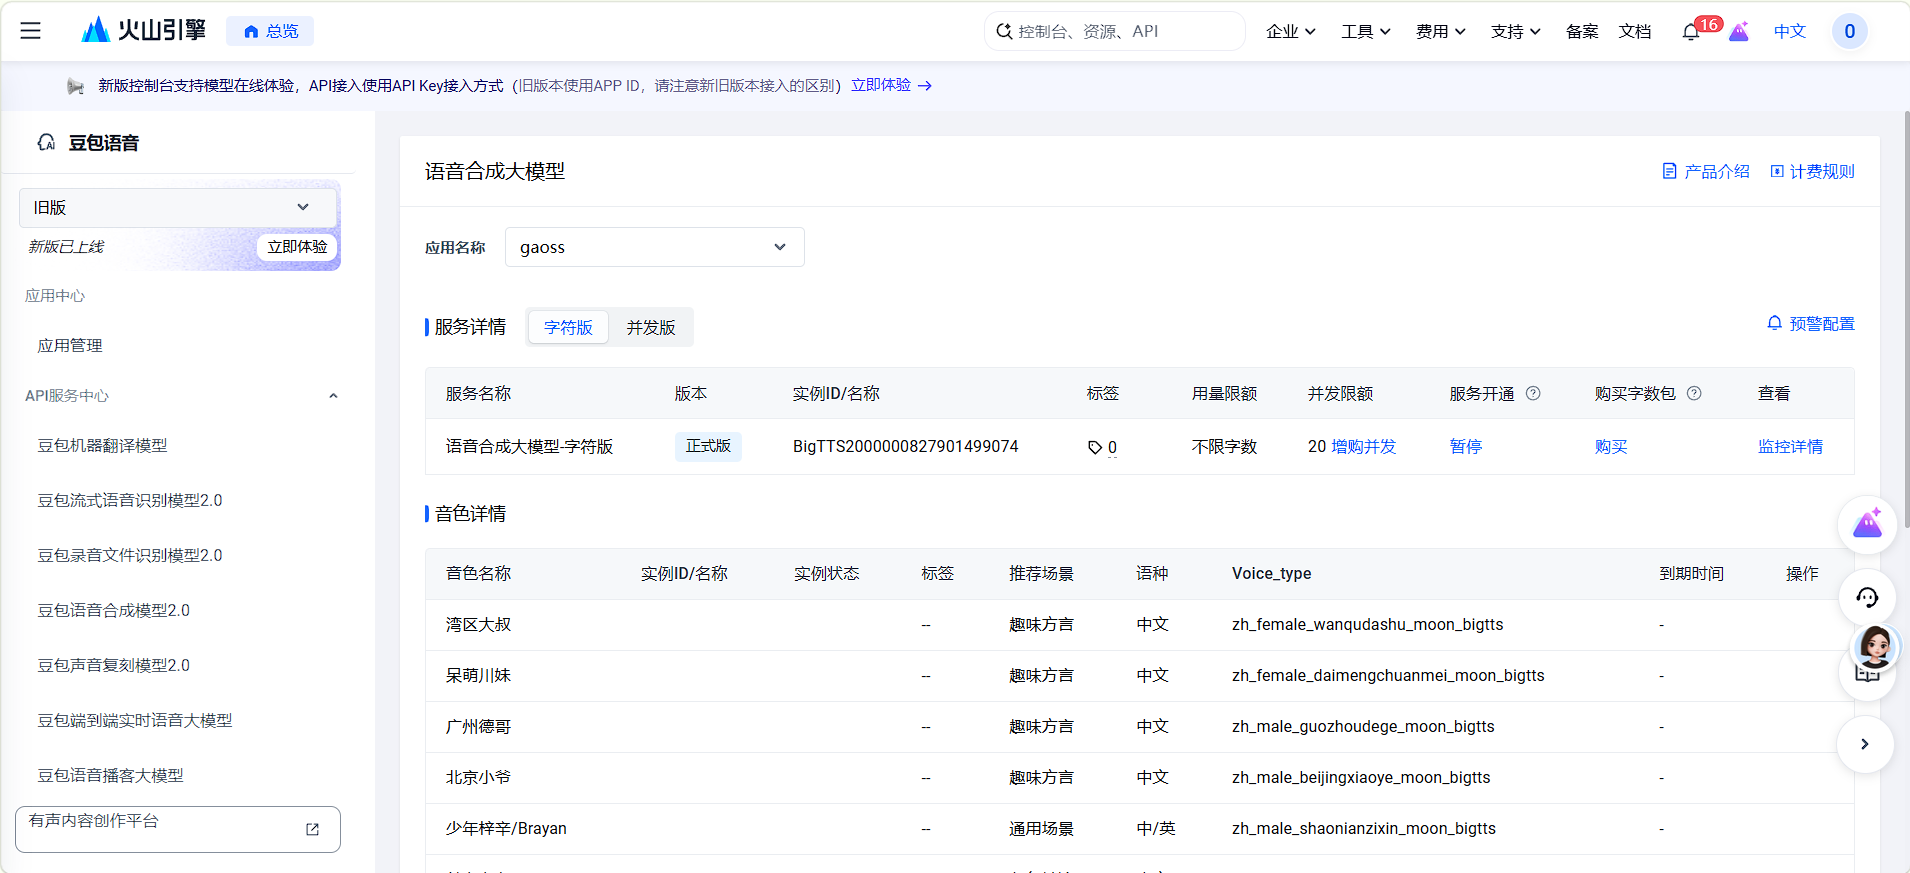Open 豆包录音文件识别模型2.0
The image size is (1910, 873).
click(130, 555)
